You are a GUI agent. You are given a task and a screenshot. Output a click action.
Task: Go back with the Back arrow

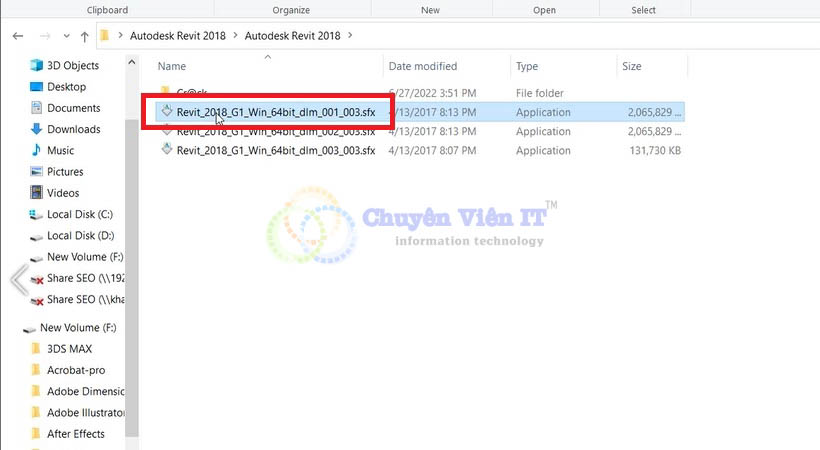(18, 36)
